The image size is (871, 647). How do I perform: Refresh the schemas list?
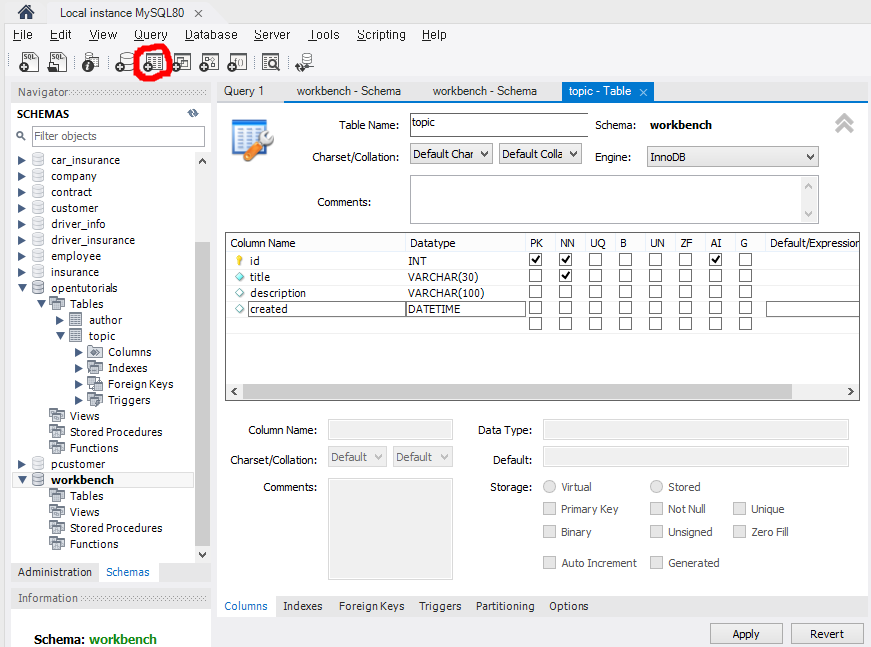click(193, 113)
